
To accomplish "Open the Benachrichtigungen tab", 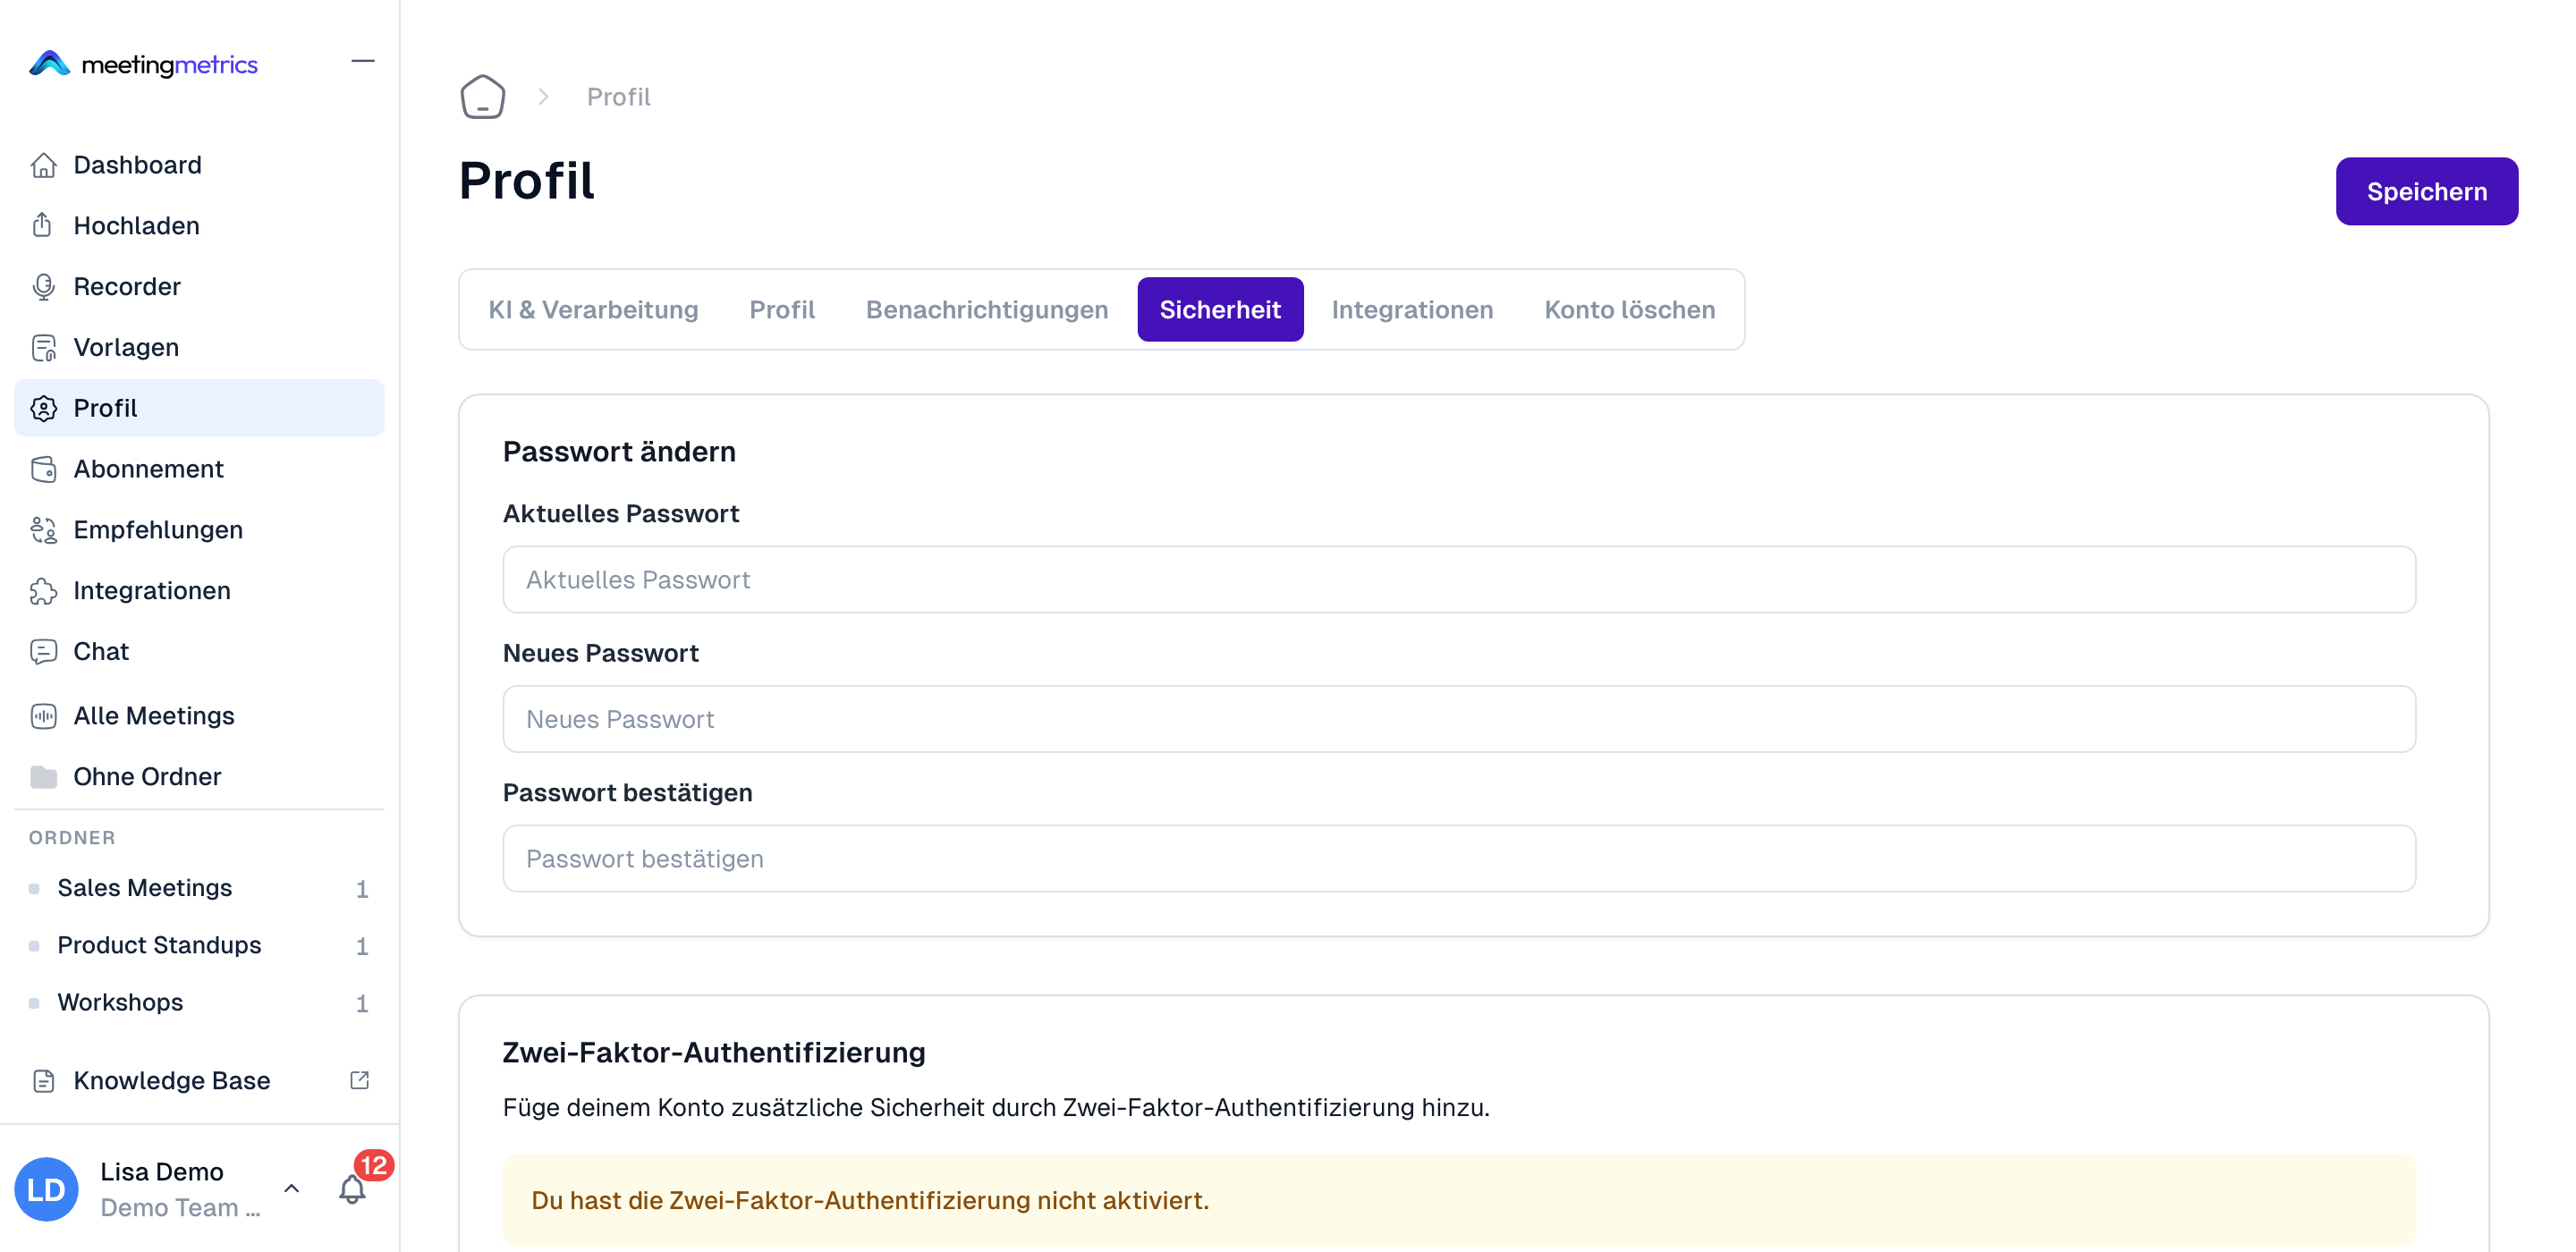I will (987, 310).
